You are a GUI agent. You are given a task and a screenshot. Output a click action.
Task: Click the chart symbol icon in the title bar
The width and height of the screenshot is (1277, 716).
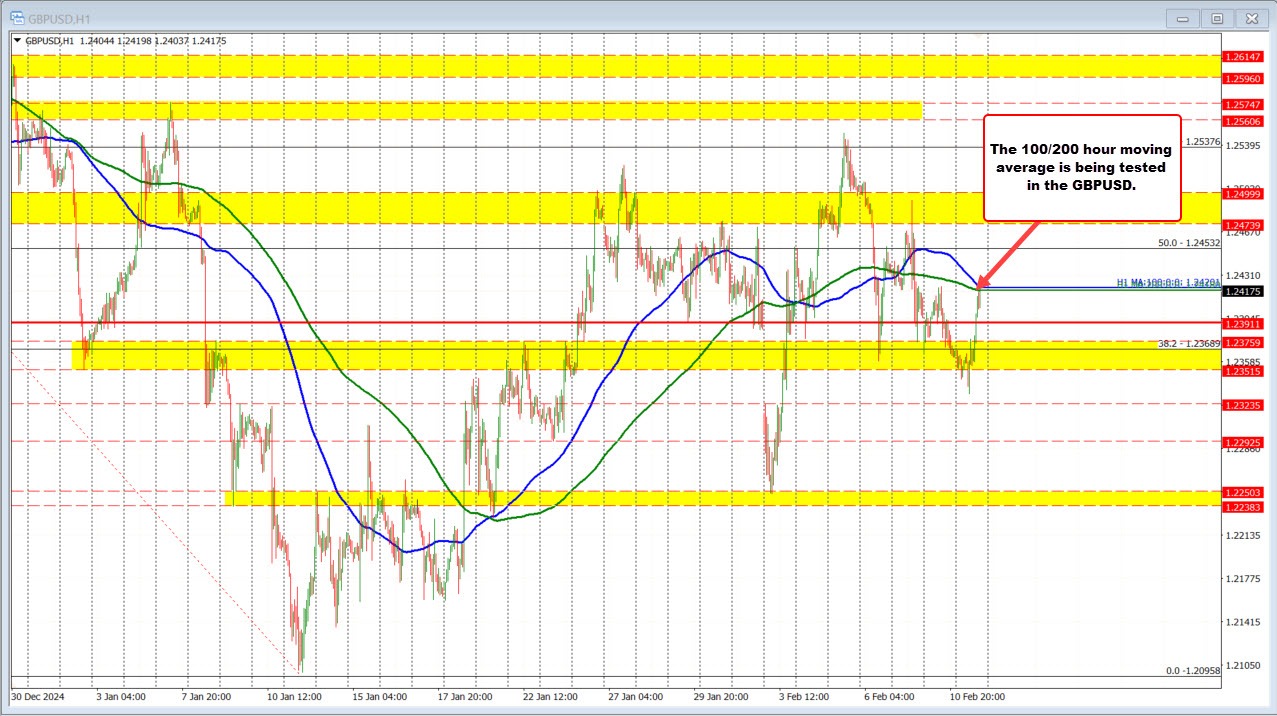[x=17, y=17]
